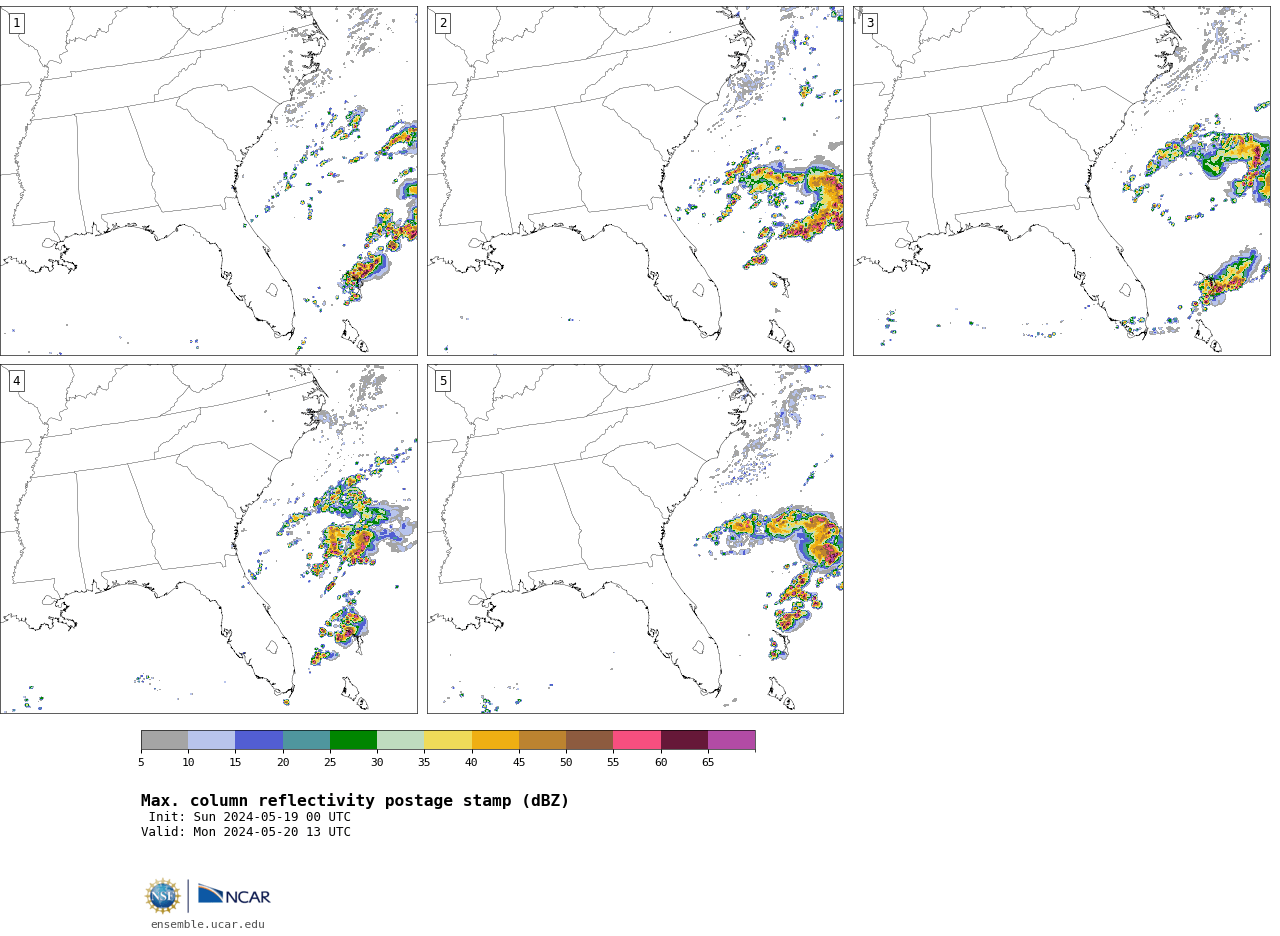Click the number label 5 on fifth panel
1280x936 pixels.
443,381
